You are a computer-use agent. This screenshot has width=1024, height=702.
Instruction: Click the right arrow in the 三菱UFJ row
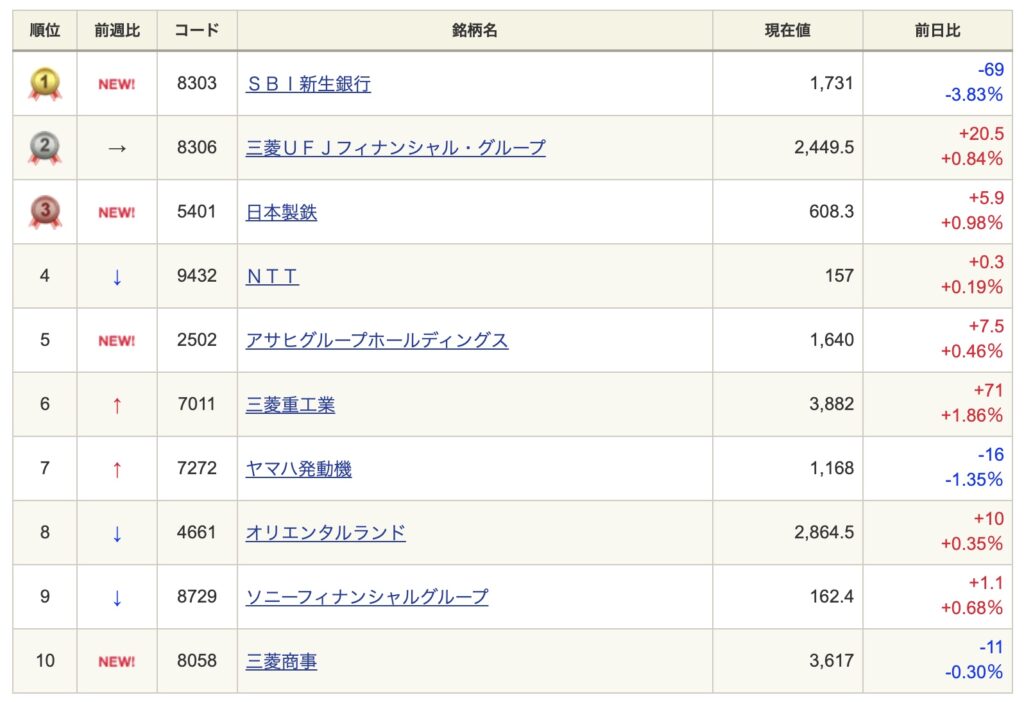pyautogui.click(x=117, y=148)
